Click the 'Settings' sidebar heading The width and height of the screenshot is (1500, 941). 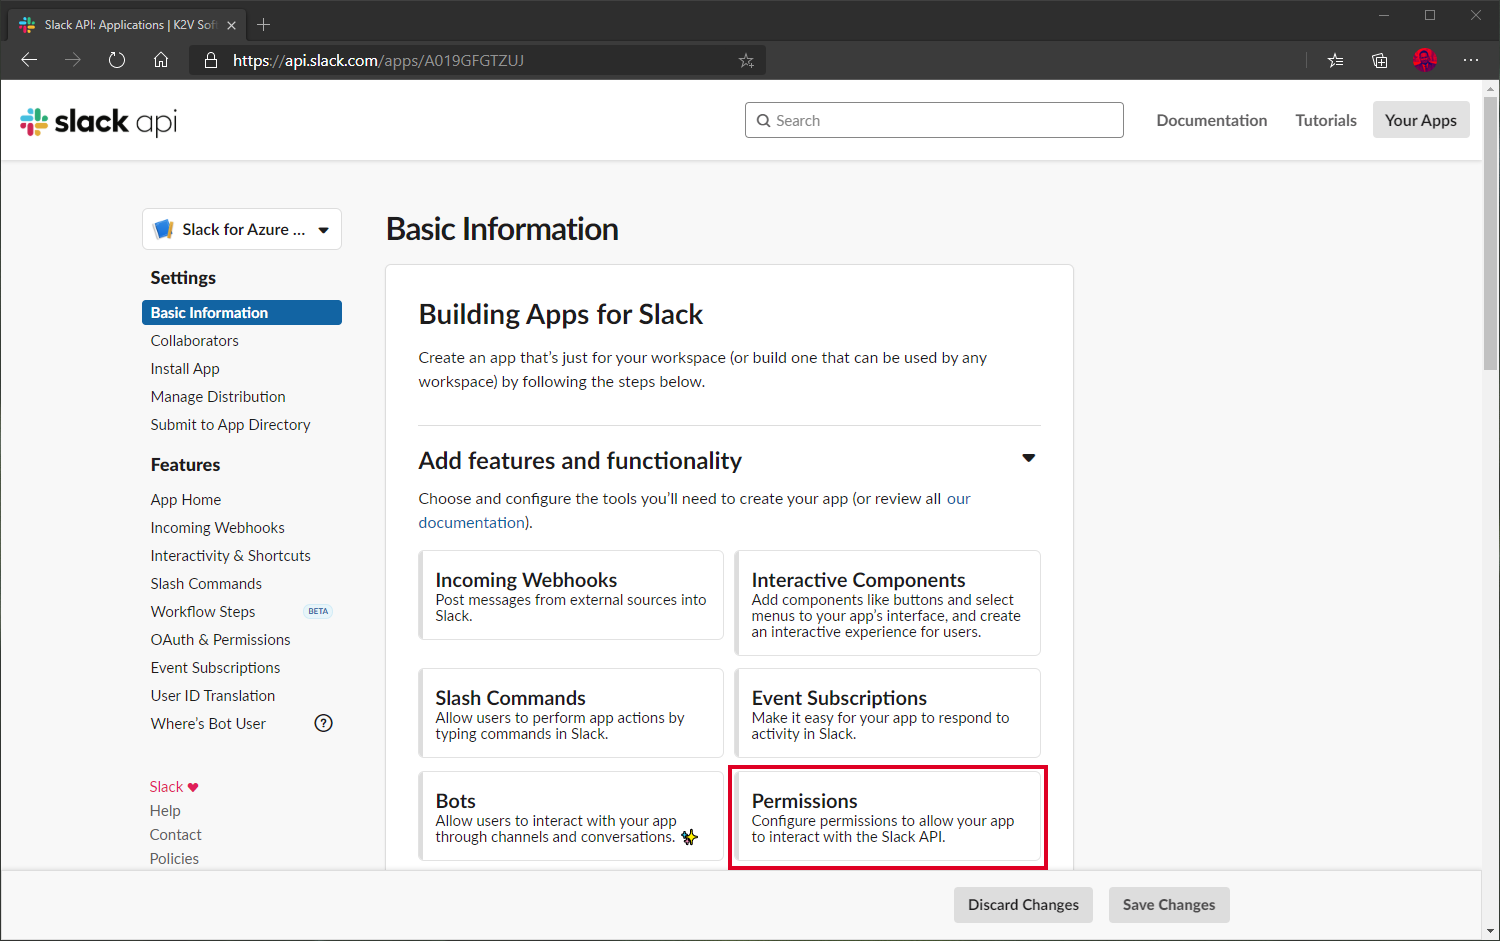[183, 278]
